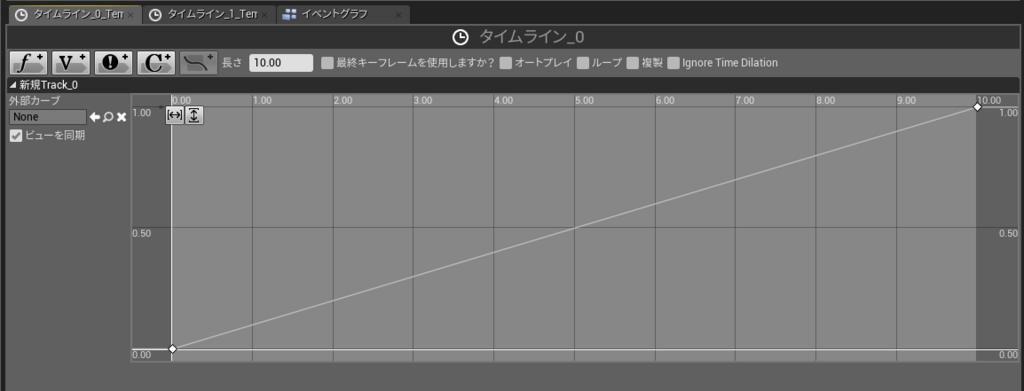The height and width of the screenshot is (391, 1024).
Task: Browse to the external curve with the magnifier icon
Action: pyautogui.click(x=108, y=117)
